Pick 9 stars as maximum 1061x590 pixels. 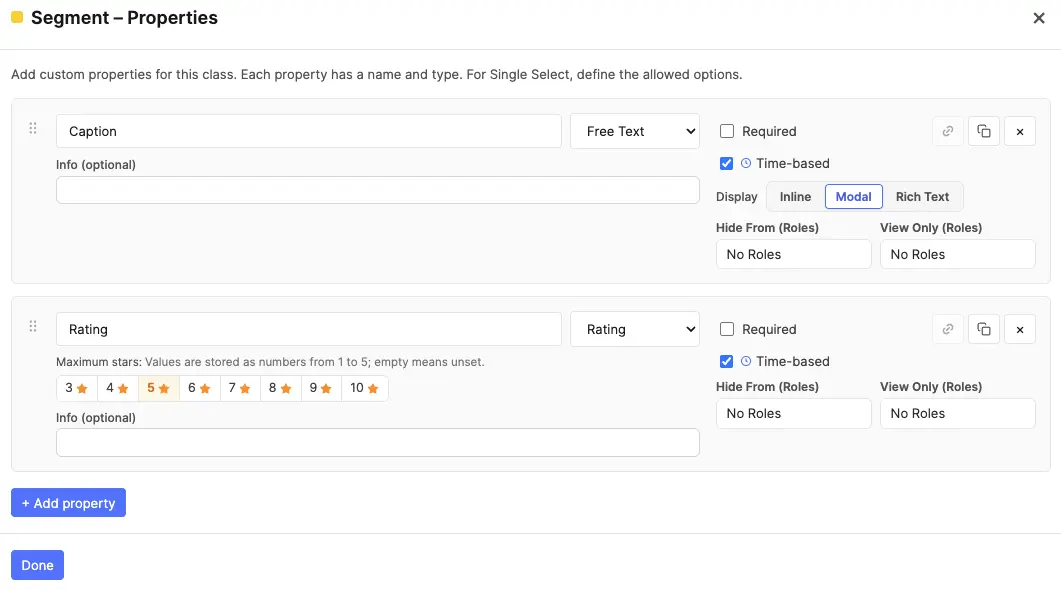coord(321,388)
